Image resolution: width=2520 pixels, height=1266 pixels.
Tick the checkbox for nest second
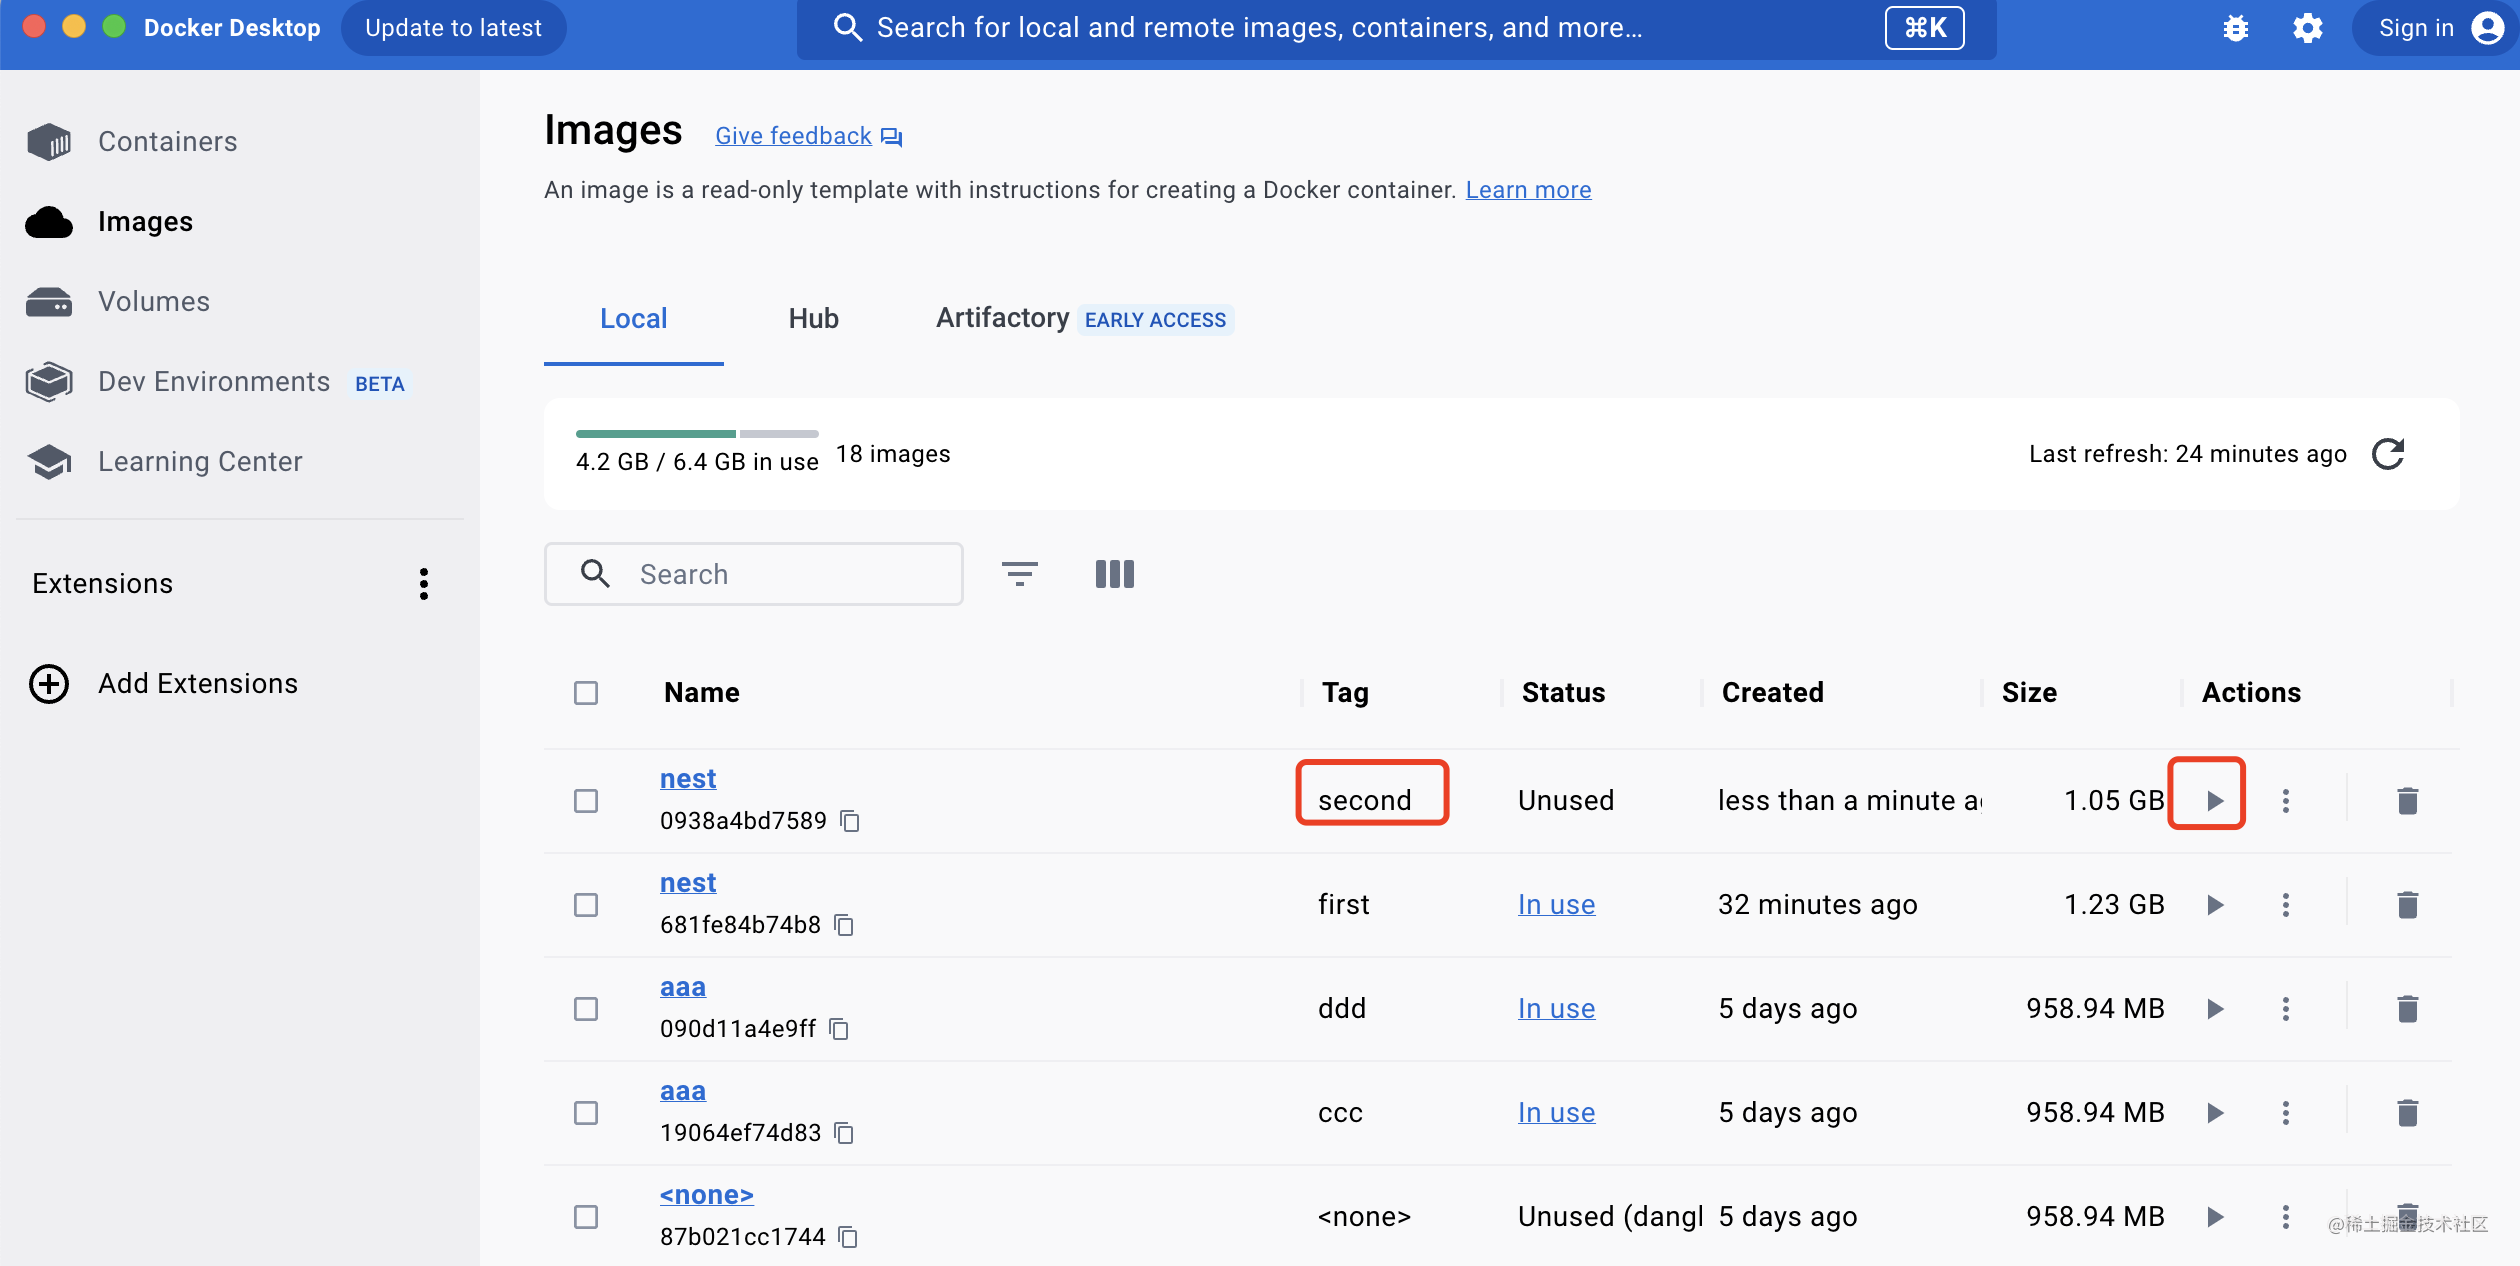pos(586,801)
